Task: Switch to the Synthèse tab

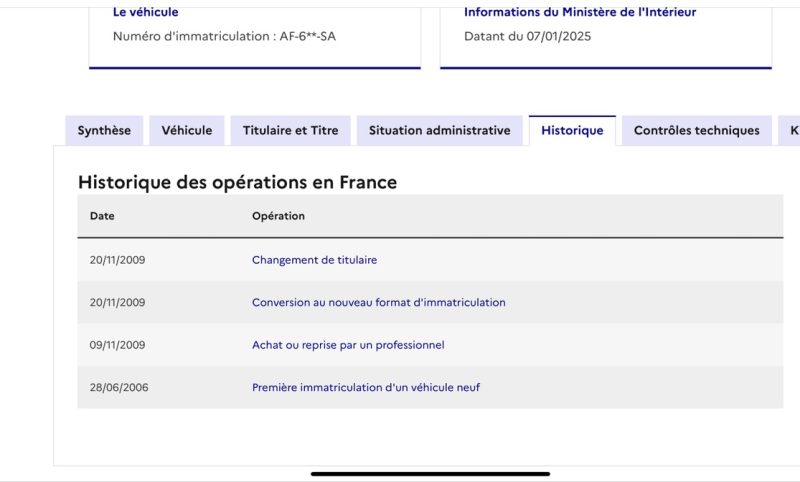Action: click(x=104, y=131)
